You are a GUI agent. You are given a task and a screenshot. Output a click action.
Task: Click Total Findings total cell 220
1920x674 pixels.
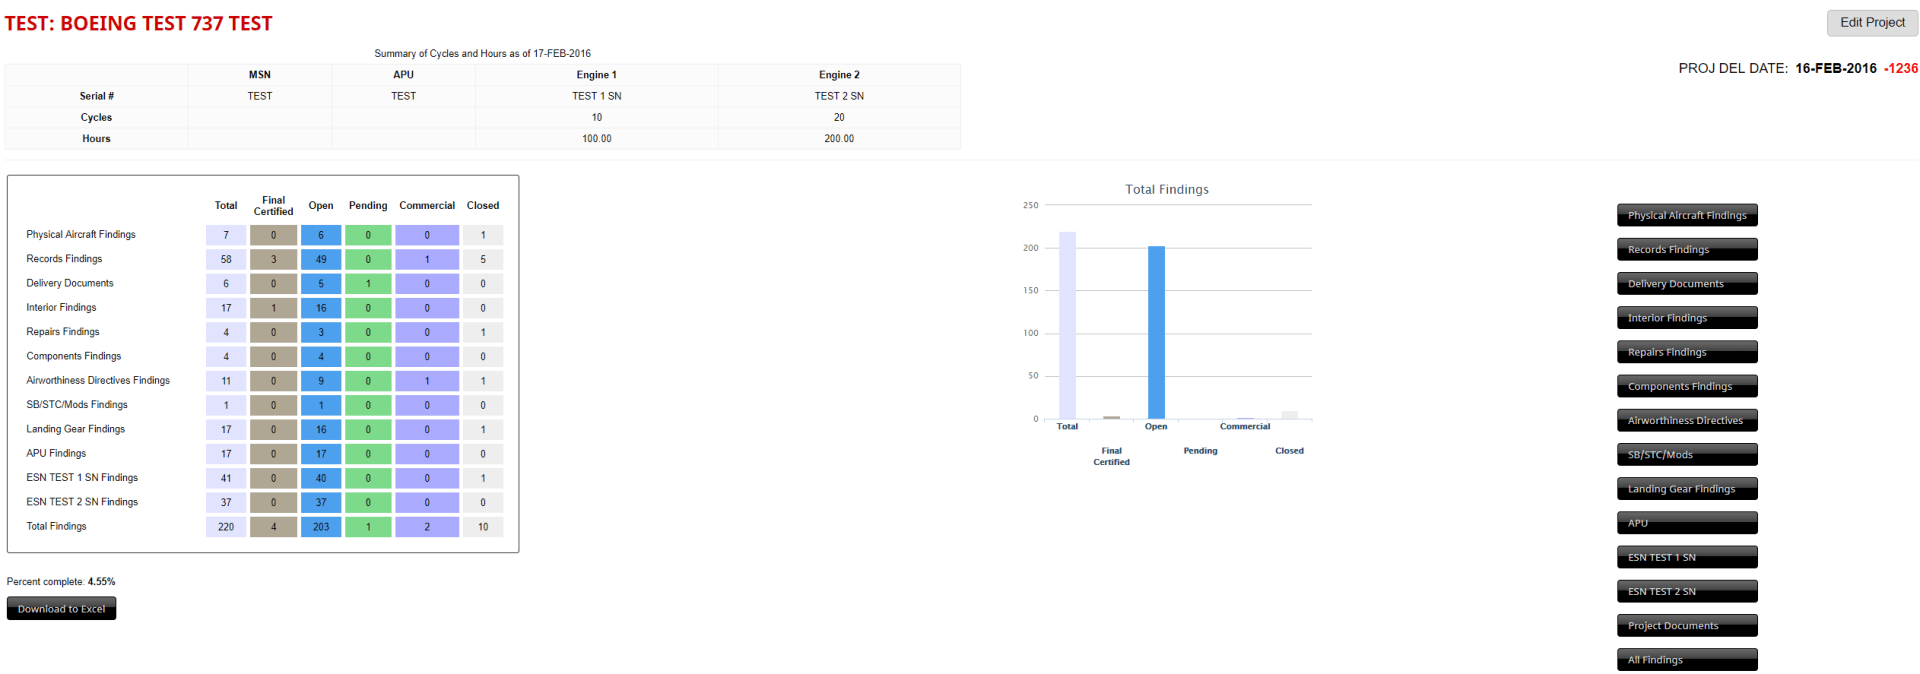pos(226,526)
